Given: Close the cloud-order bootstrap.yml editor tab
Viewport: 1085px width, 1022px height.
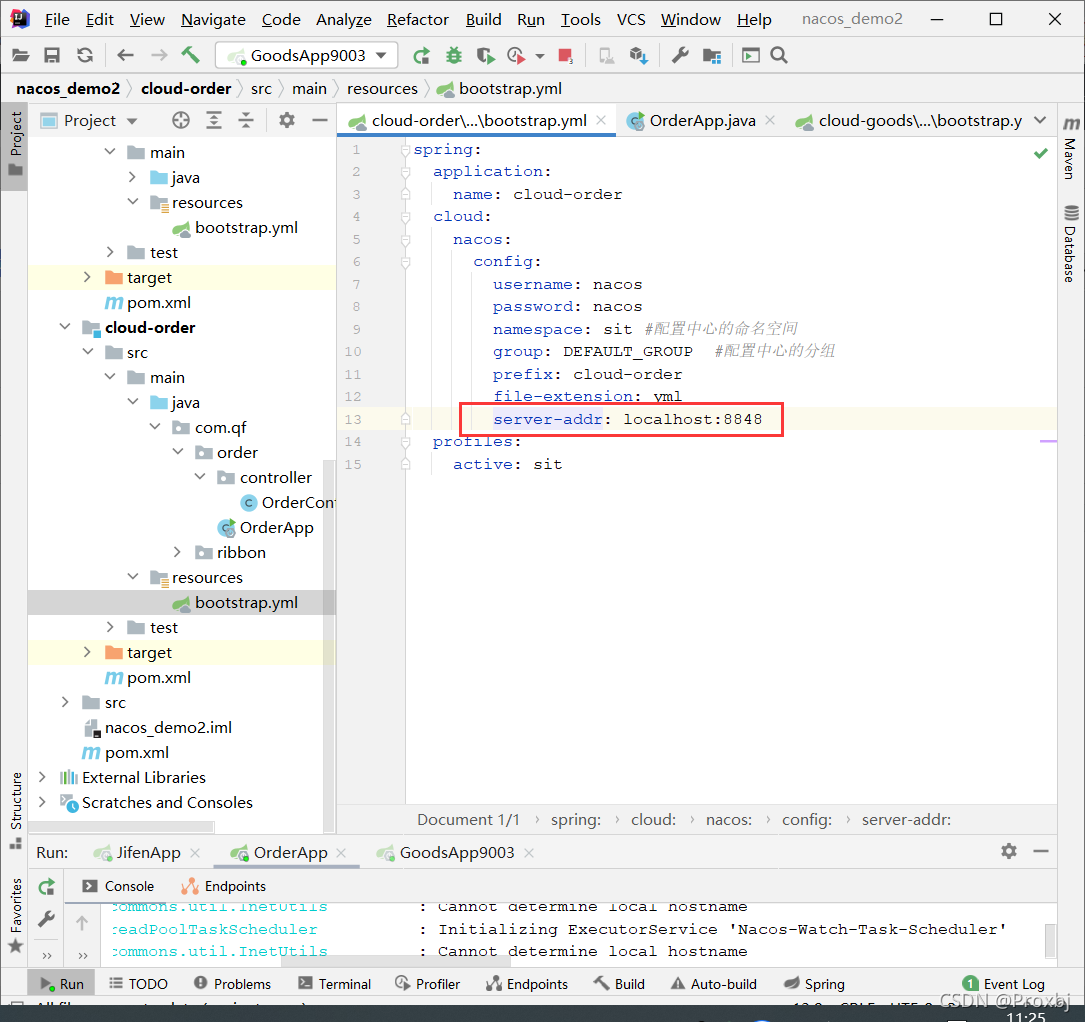Looking at the screenshot, I should point(601,120).
